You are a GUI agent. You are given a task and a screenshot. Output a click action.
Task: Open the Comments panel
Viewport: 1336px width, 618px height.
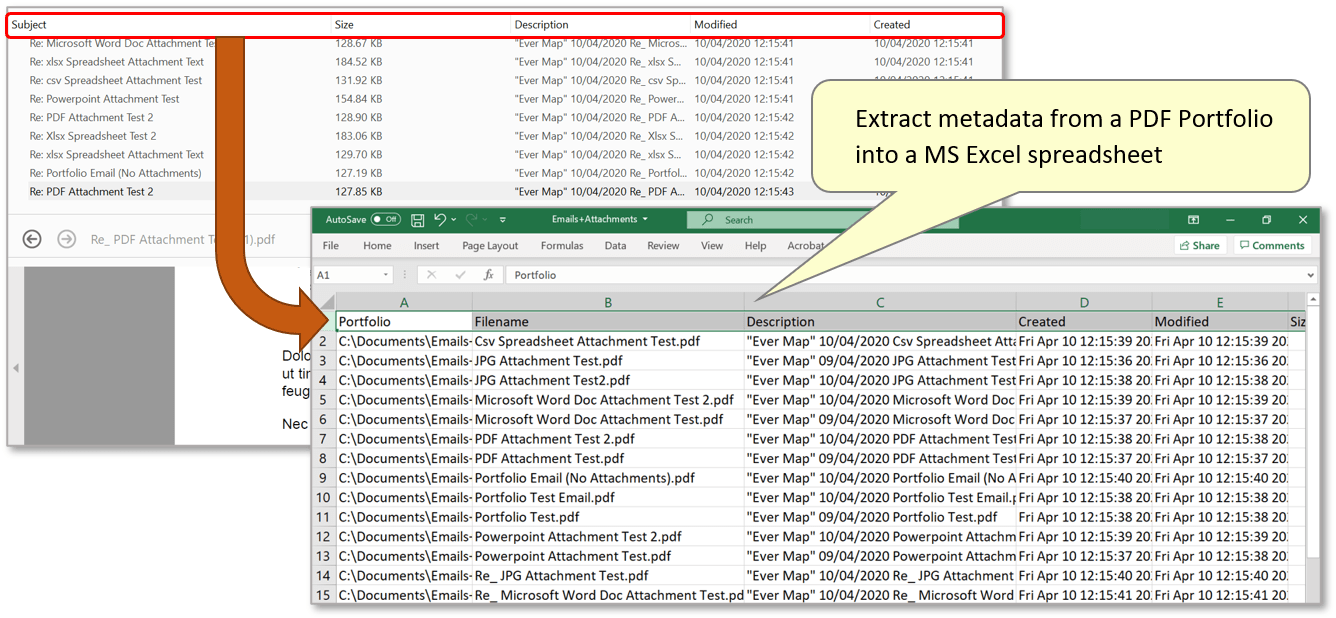click(x=1272, y=245)
